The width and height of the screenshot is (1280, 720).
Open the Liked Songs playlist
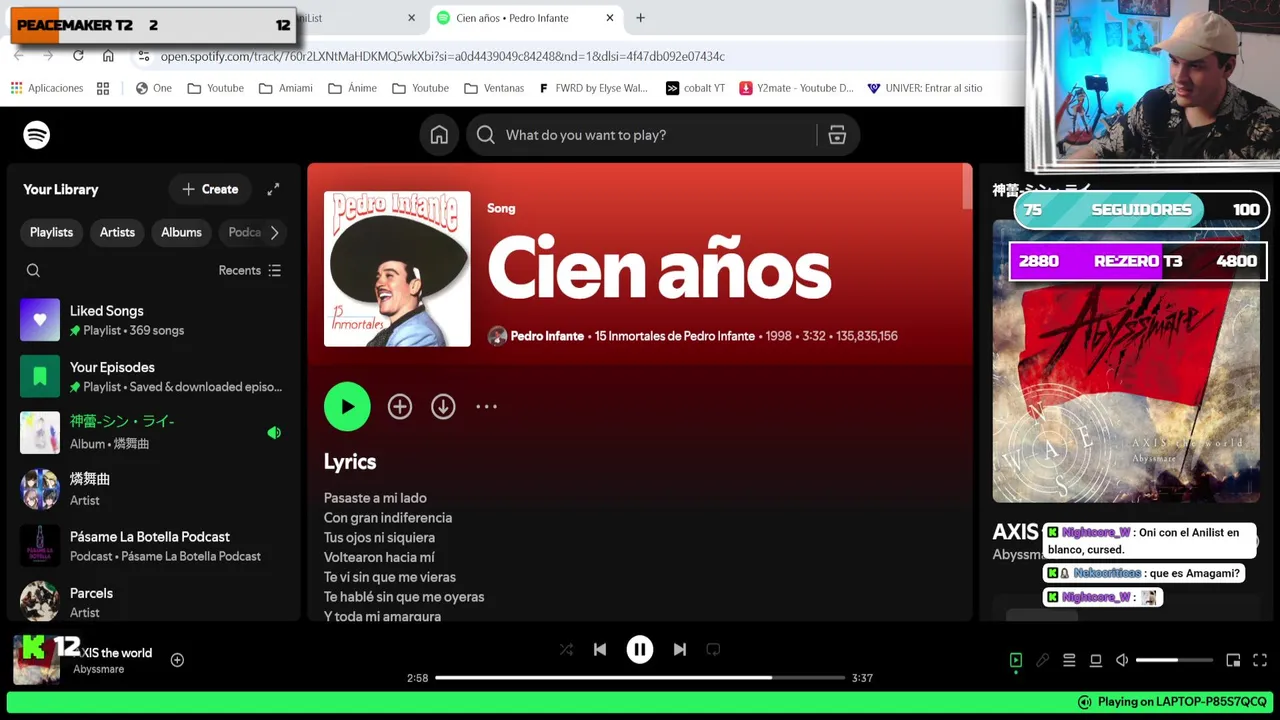click(154, 320)
